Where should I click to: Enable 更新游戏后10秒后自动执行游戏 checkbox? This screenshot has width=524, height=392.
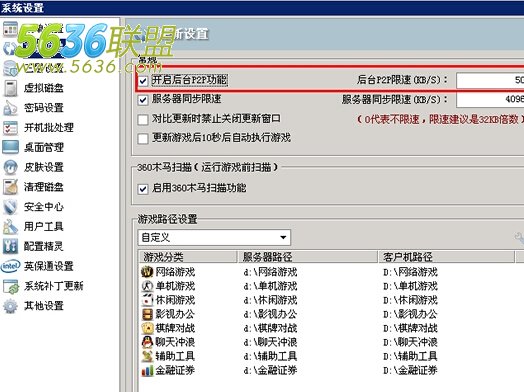pyautogui.click(x=143, y=138)
